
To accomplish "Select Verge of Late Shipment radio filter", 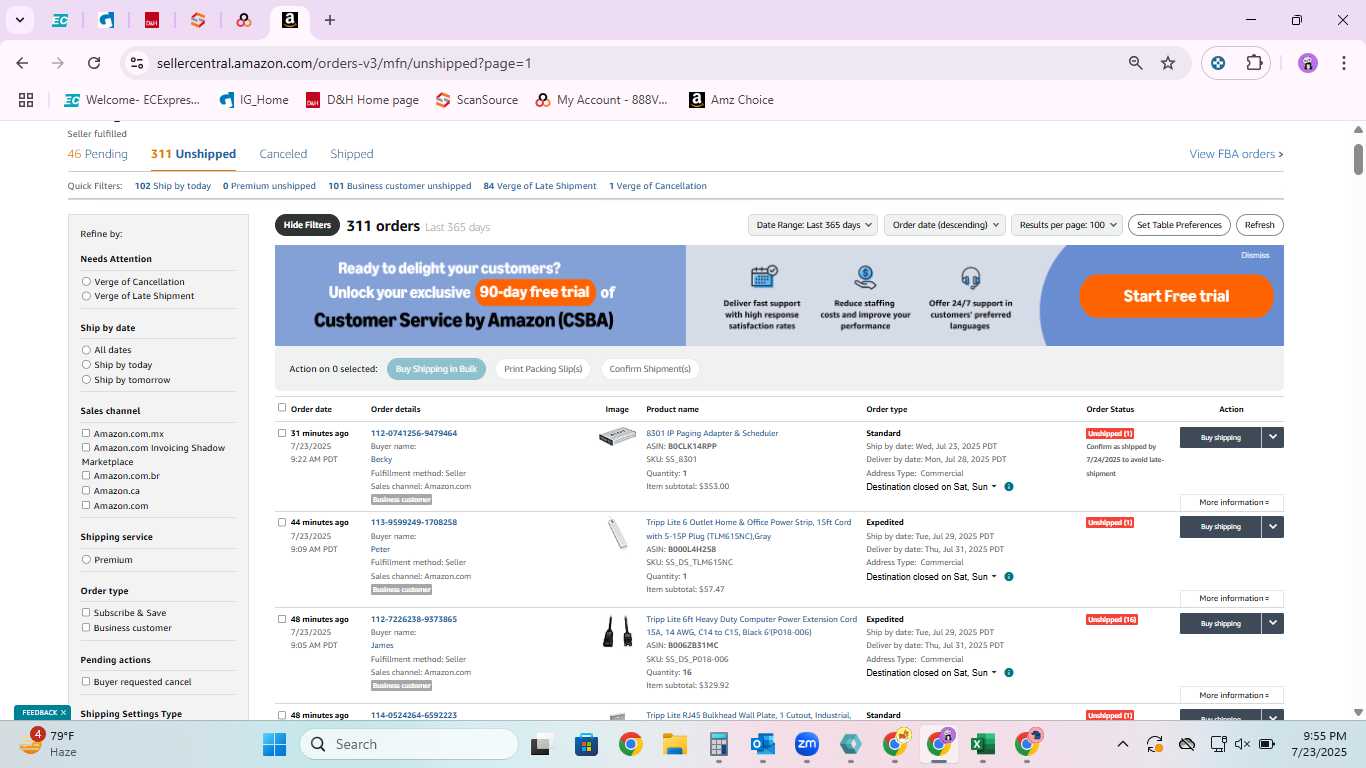I will point(86,296).
